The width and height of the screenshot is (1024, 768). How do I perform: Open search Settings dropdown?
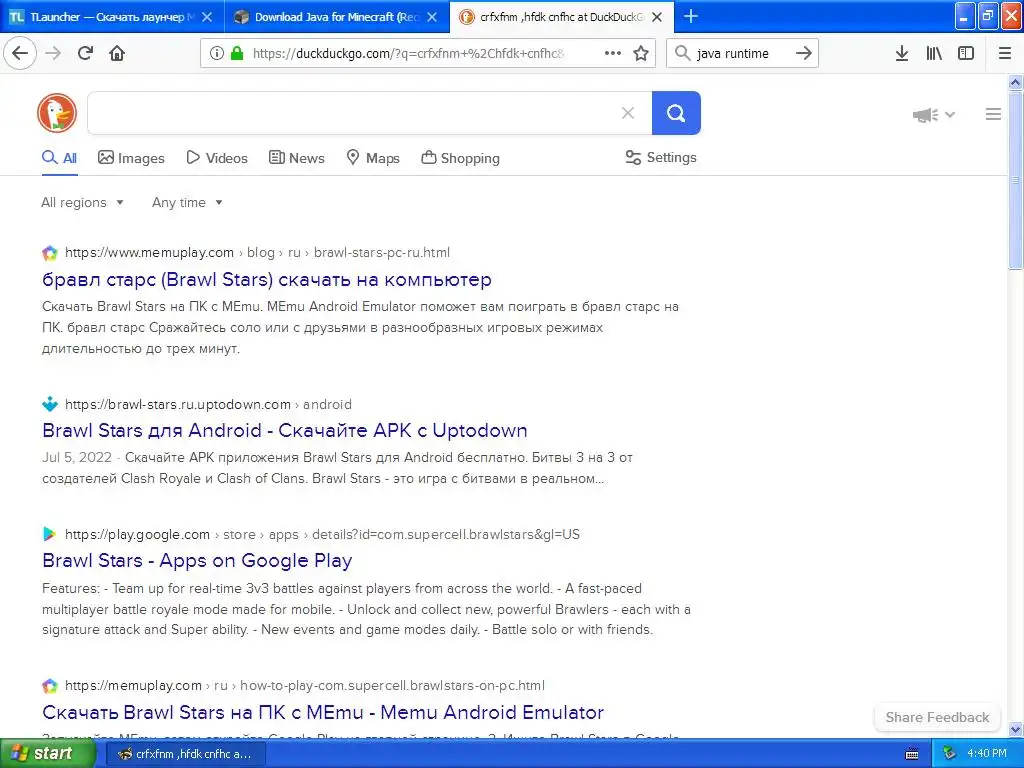pyautogui.click(x=661, y=157)
